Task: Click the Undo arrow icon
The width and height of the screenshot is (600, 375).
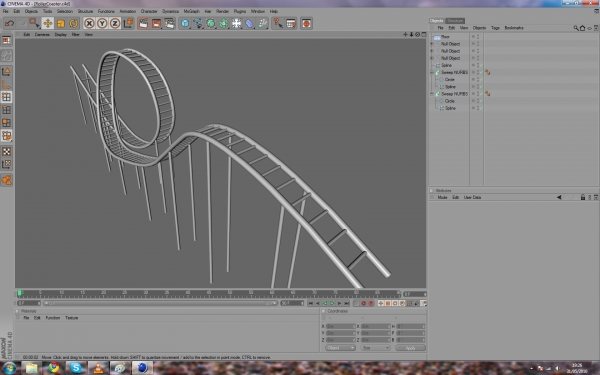Action: (x=9, y=23)
